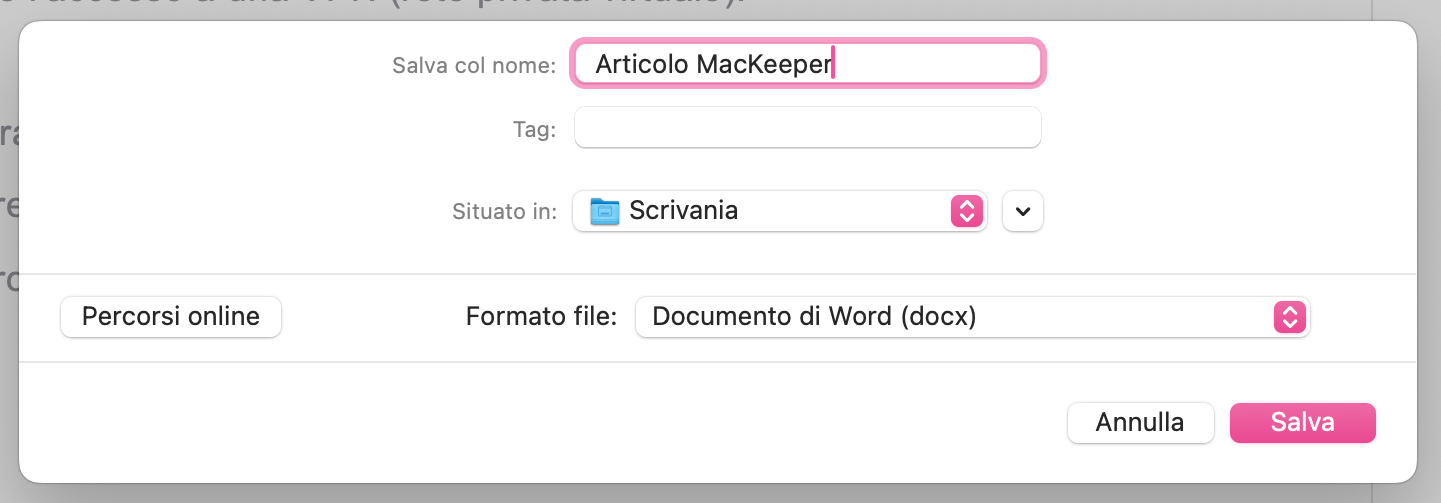The width and height of the screenshot is (1441, 503).
Task: Click the Salva button
Action: (x=1302, y=423)
